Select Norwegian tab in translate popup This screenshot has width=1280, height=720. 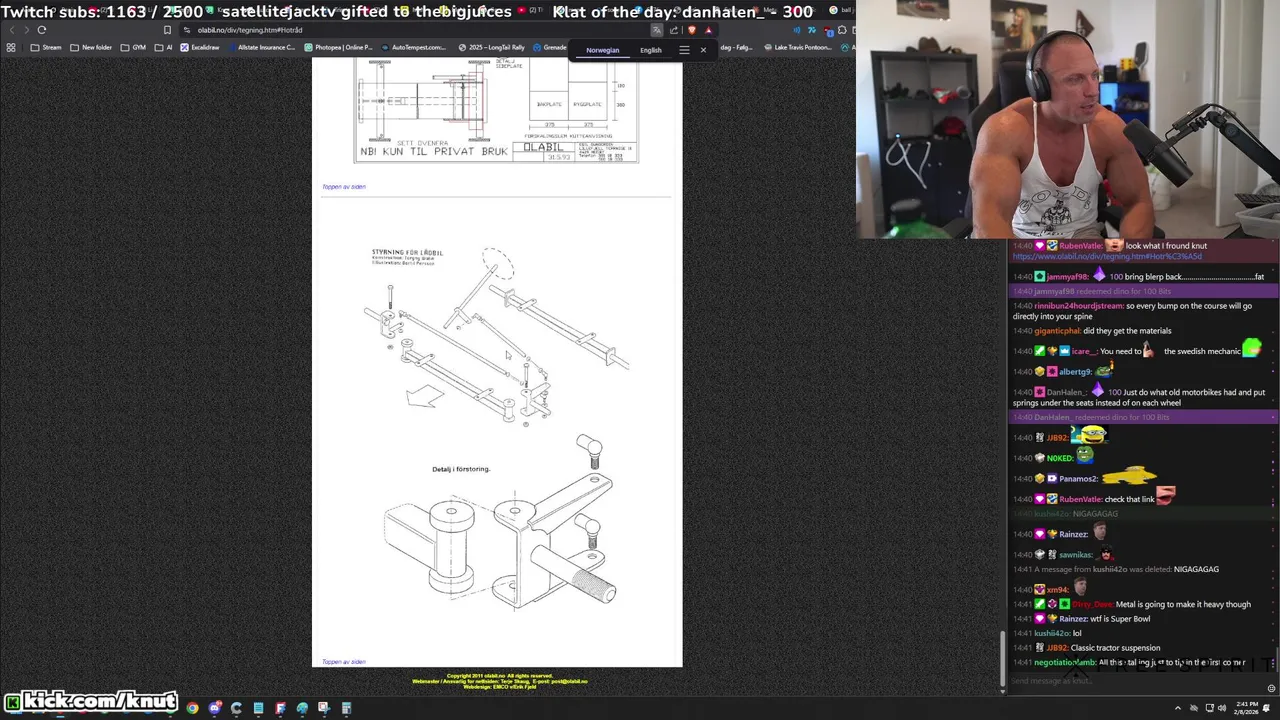tap(602, 50)
